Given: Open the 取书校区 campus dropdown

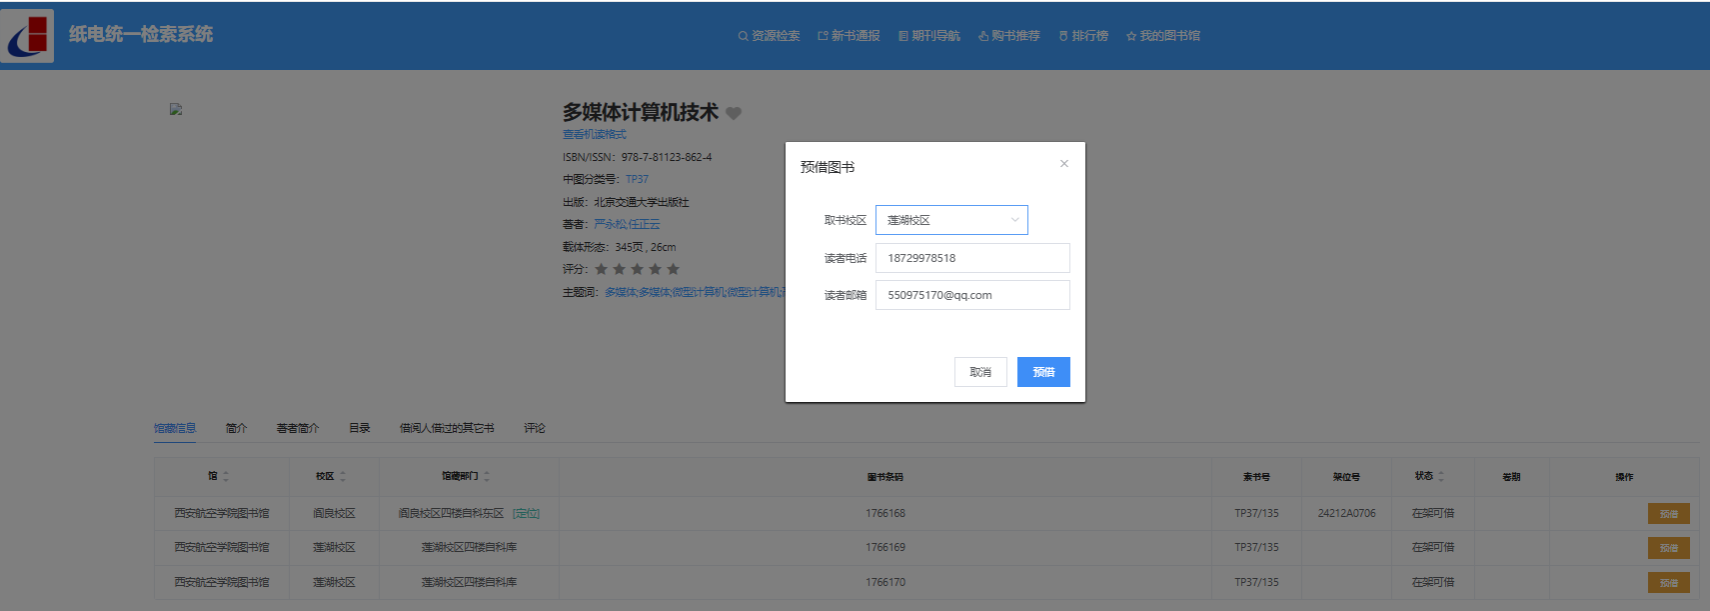Looking at the screenshot, I should click(951, 220).
